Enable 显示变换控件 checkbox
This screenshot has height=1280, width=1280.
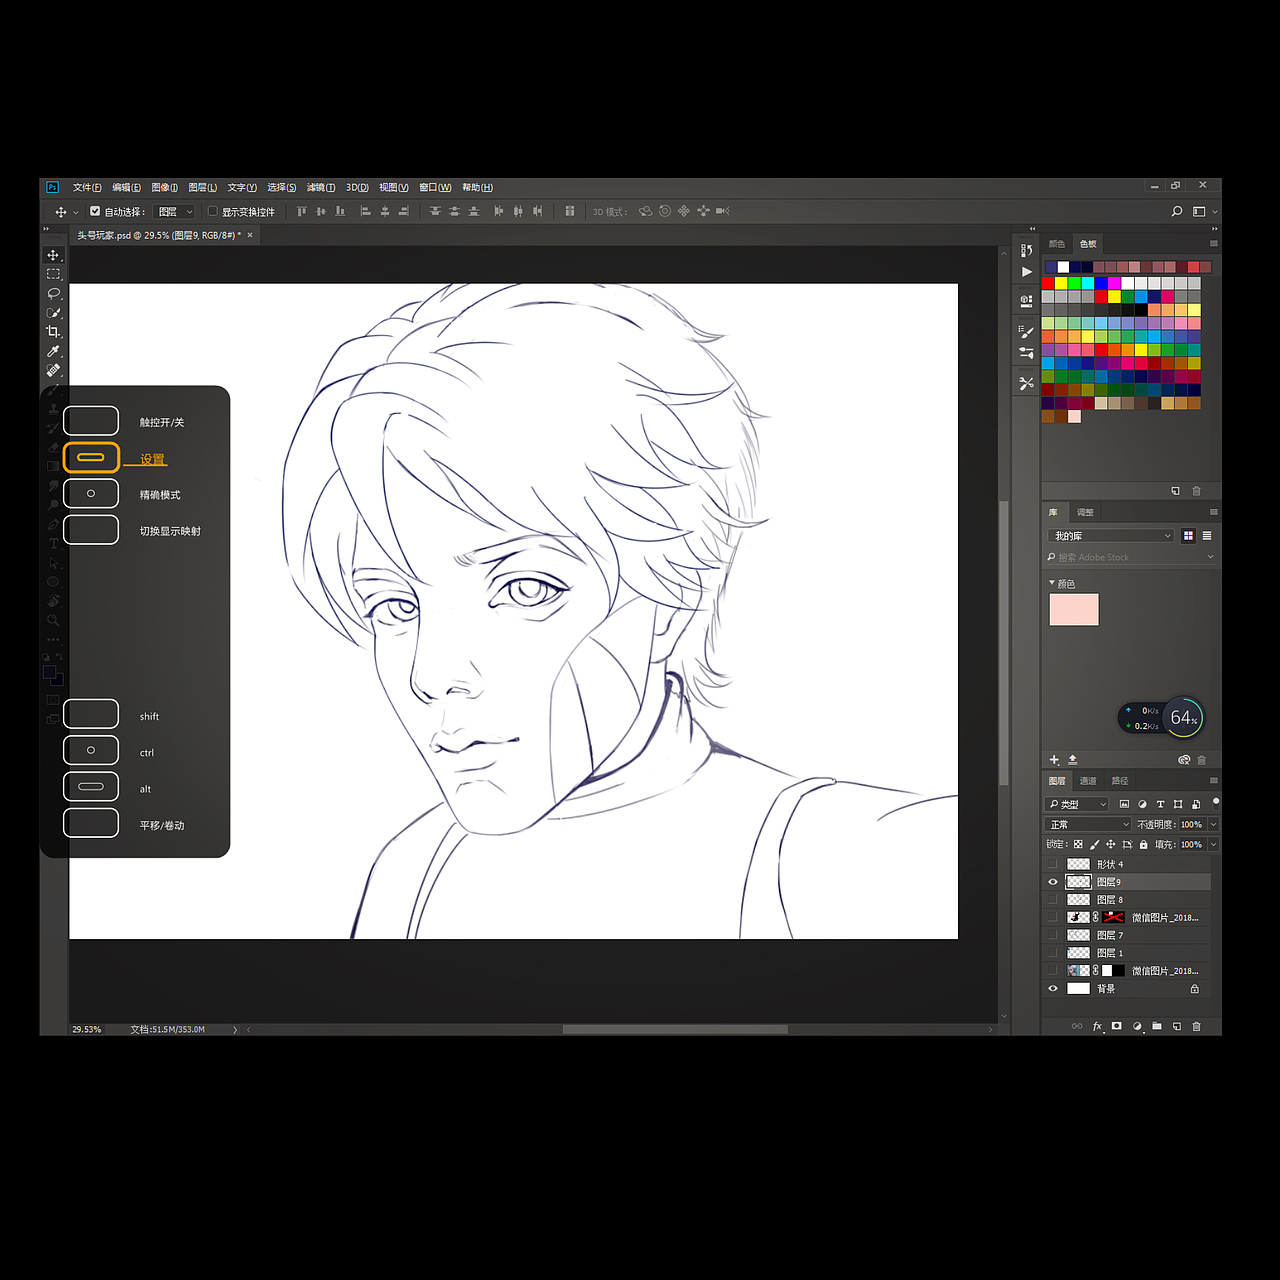[212, 211]
